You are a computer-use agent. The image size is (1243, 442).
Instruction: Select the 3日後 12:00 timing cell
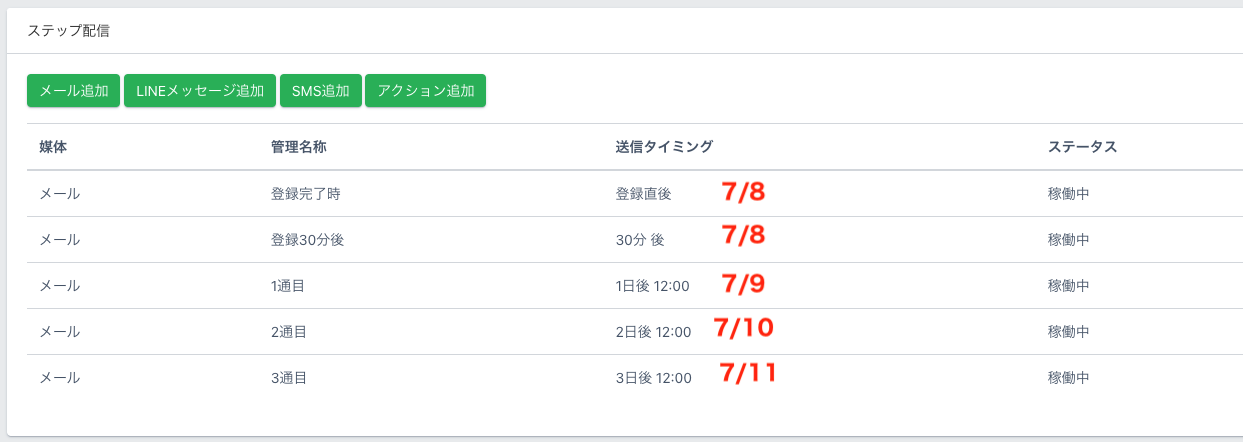tap(653, 378)
